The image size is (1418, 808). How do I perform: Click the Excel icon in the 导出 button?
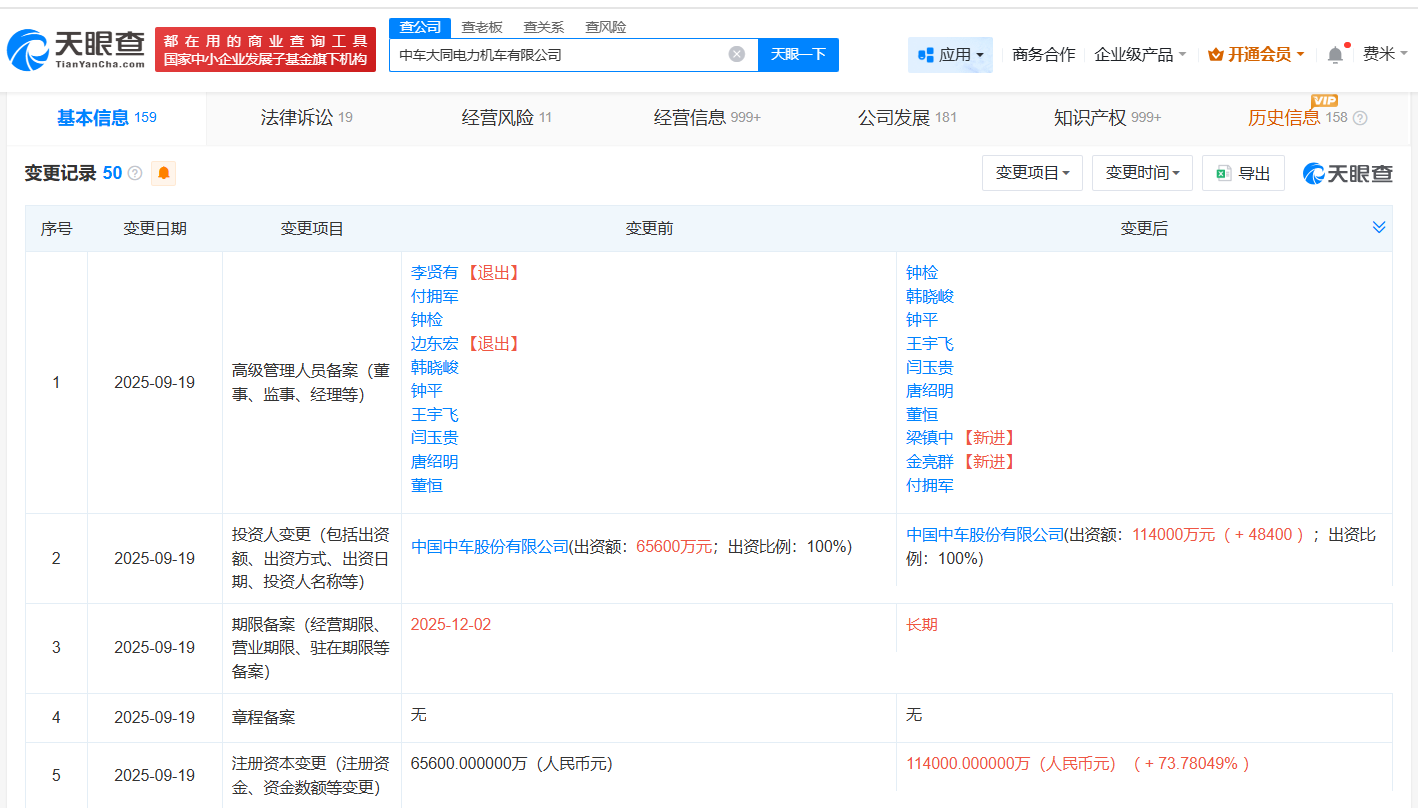click(x=1223, y=172)
